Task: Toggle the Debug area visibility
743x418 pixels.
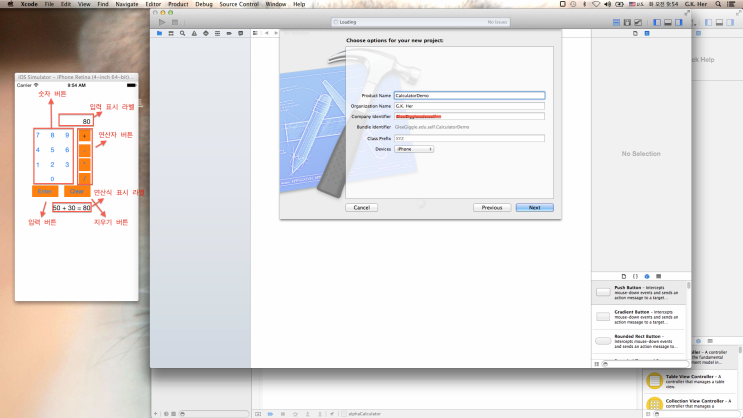Action: (x=668, y=22)
